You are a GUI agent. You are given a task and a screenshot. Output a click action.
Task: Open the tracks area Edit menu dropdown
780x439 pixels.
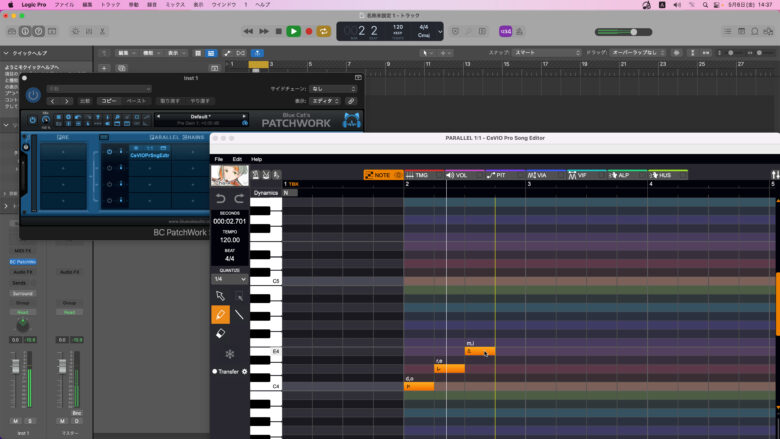126,53
